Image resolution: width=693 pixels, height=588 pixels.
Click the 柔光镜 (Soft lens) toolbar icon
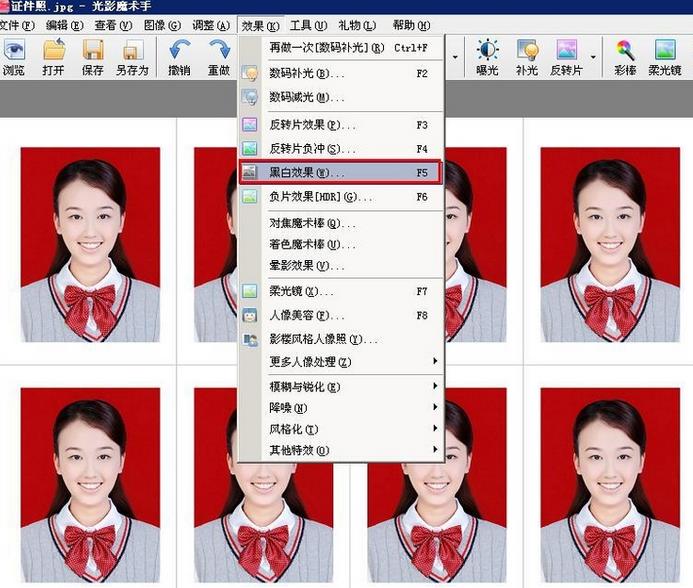[x=665, y=50]
